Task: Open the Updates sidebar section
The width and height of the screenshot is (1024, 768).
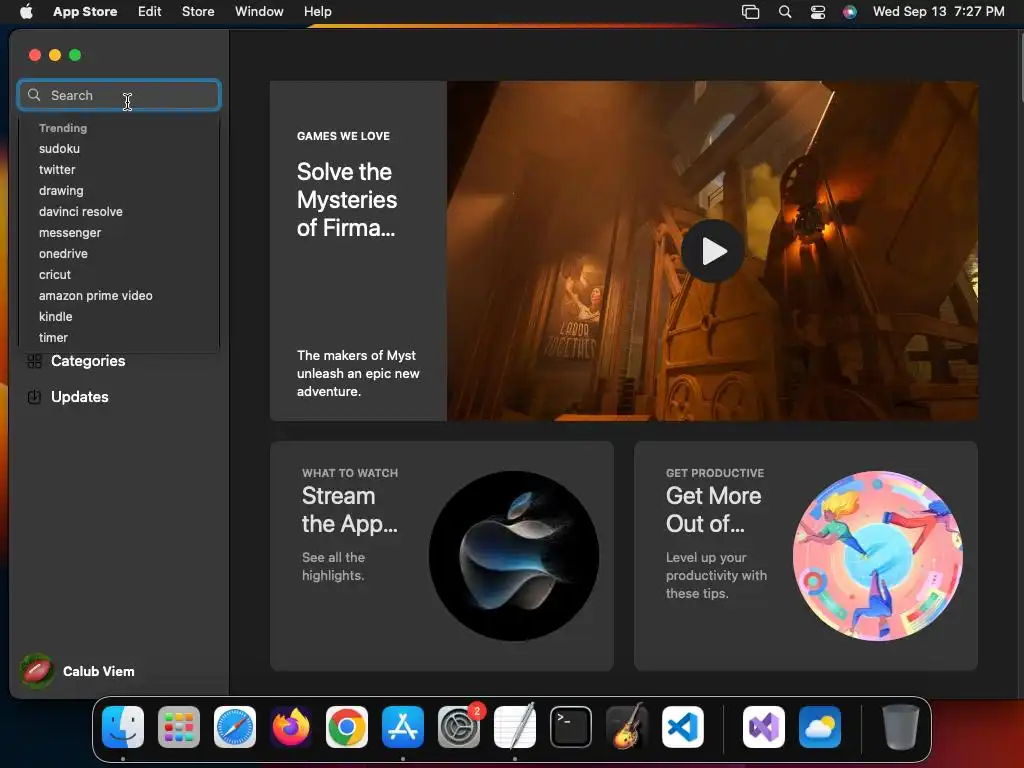Action: pyautogui.click(x=79, y=397)
